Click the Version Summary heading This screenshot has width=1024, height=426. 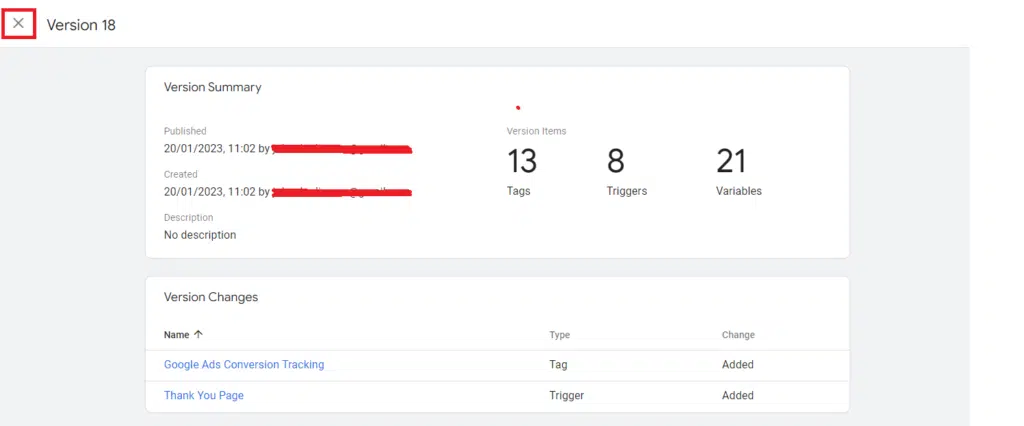212,87
